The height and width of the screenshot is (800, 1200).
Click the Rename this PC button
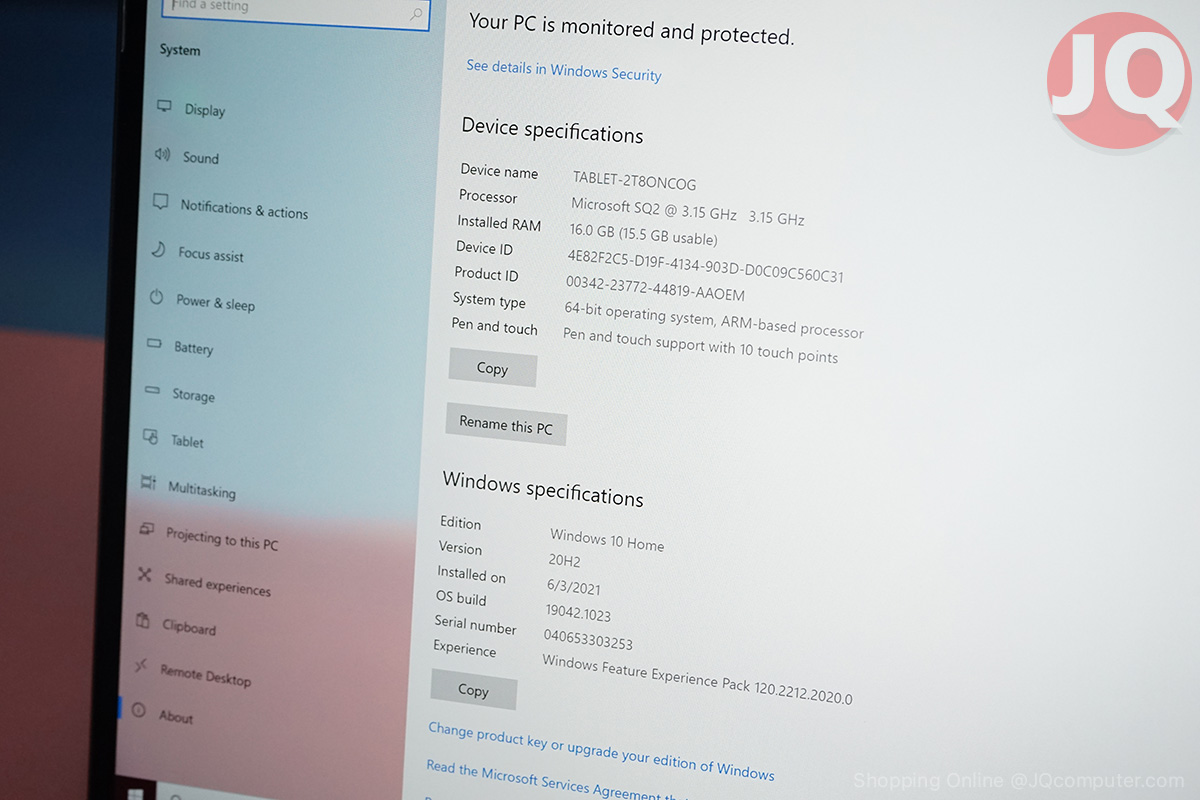point(506,426)
